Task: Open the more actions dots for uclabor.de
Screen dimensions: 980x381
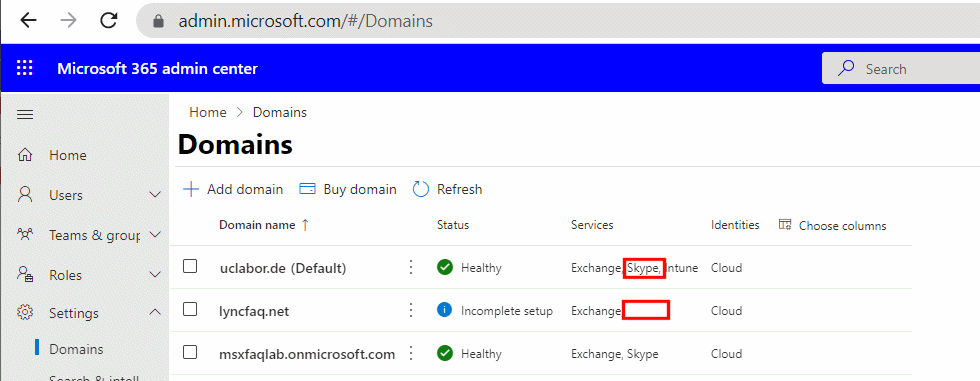Action: tap(411, 267)
